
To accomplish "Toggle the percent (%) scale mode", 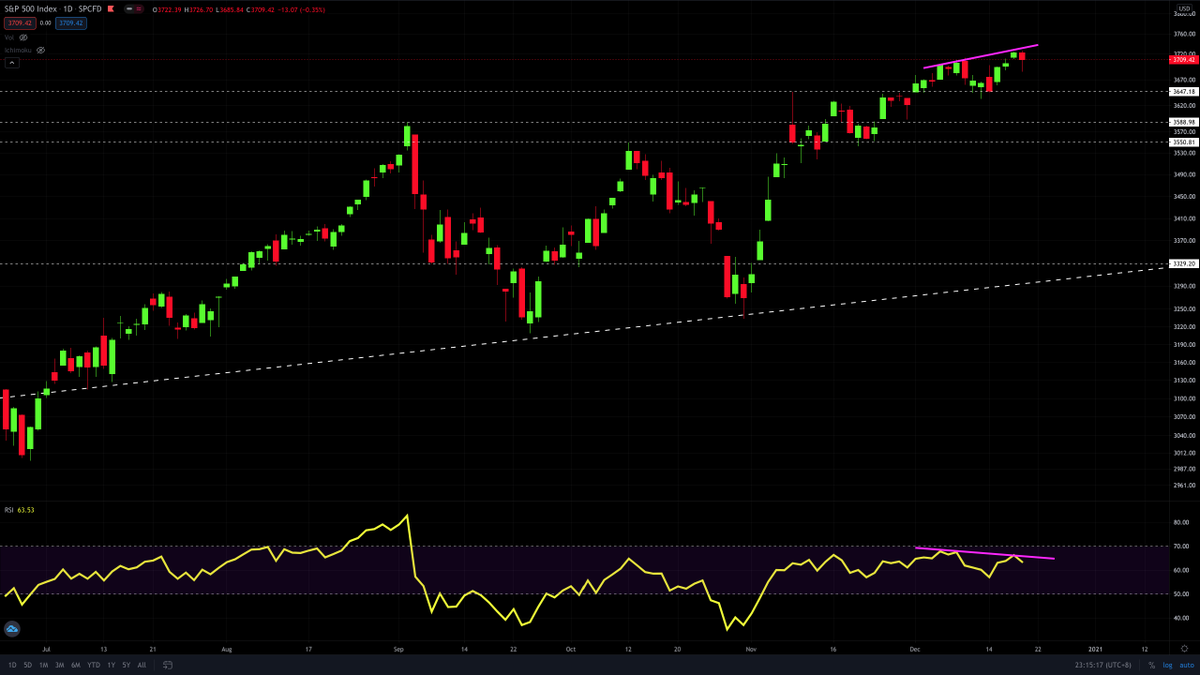I will pos(1151,665).
